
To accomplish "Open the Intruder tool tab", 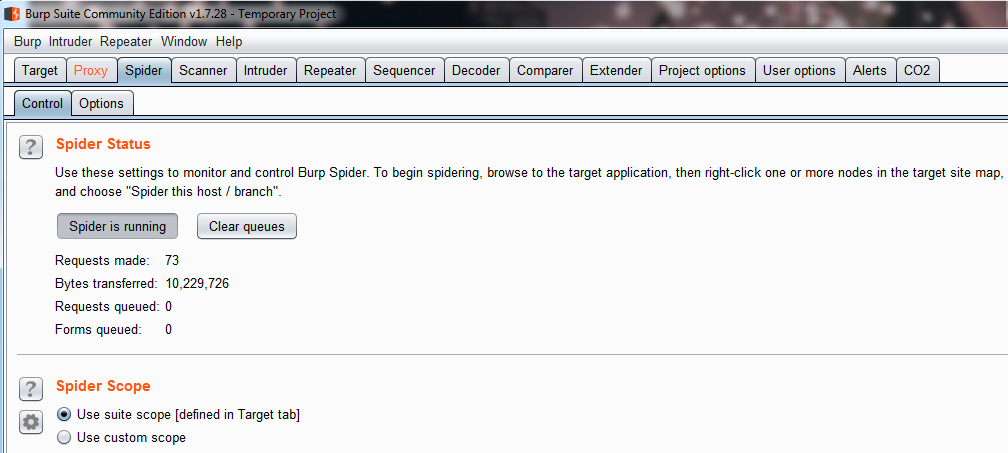I will point(266,71).
